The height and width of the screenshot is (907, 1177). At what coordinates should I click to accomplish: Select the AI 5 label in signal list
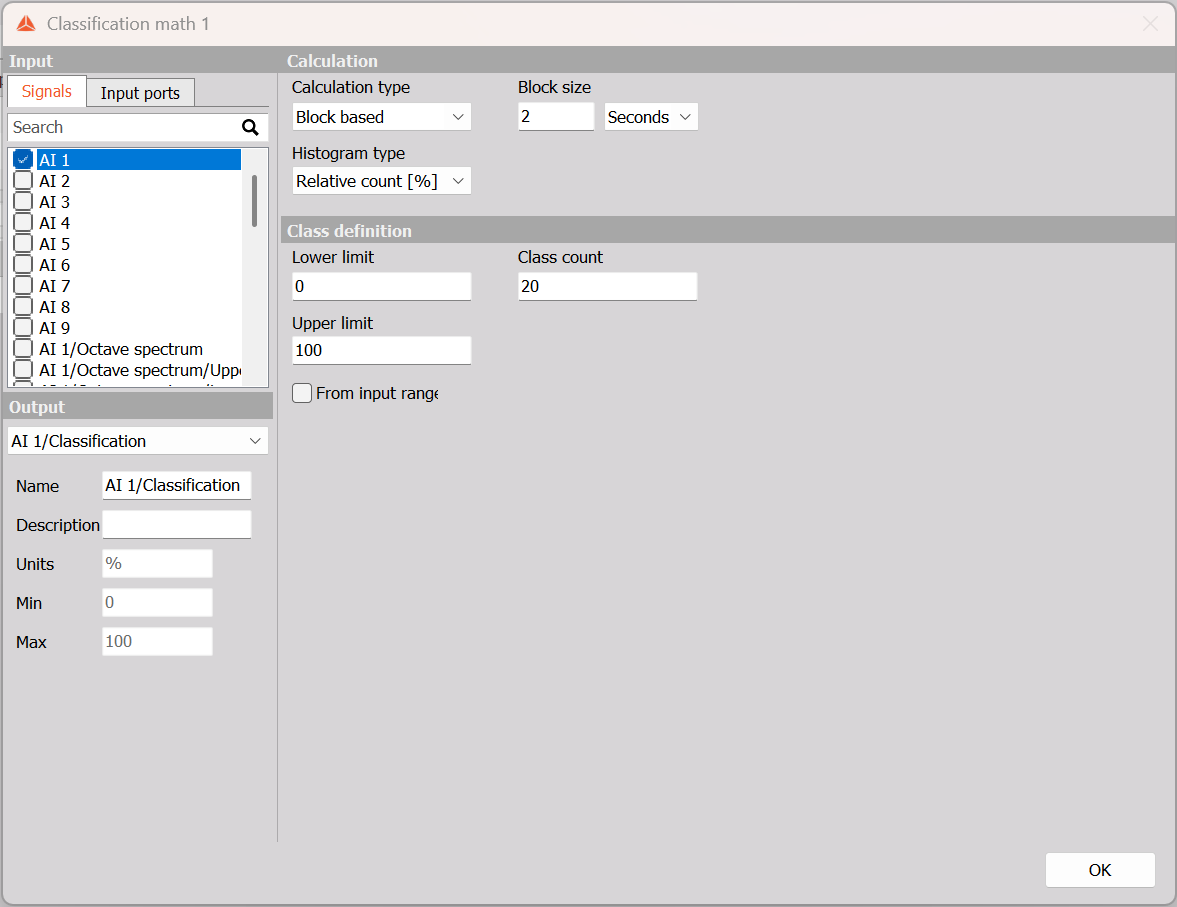pos(54,244)
